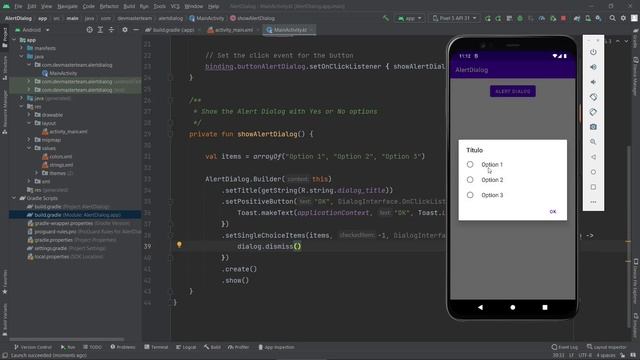640x360 pixels.
Task: Open the Event Log
Action: point(564,347)
